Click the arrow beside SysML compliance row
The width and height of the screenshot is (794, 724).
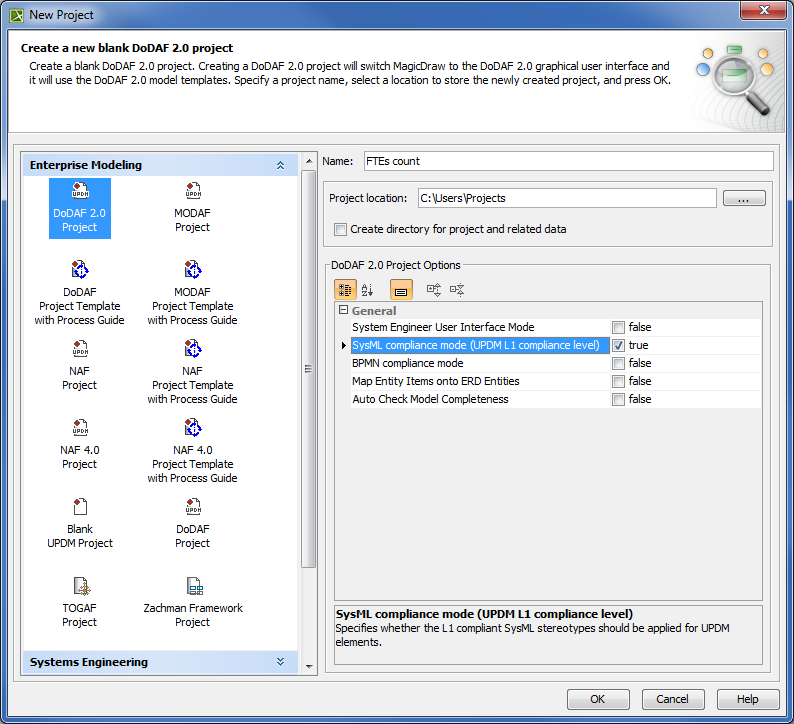[344, 345]
